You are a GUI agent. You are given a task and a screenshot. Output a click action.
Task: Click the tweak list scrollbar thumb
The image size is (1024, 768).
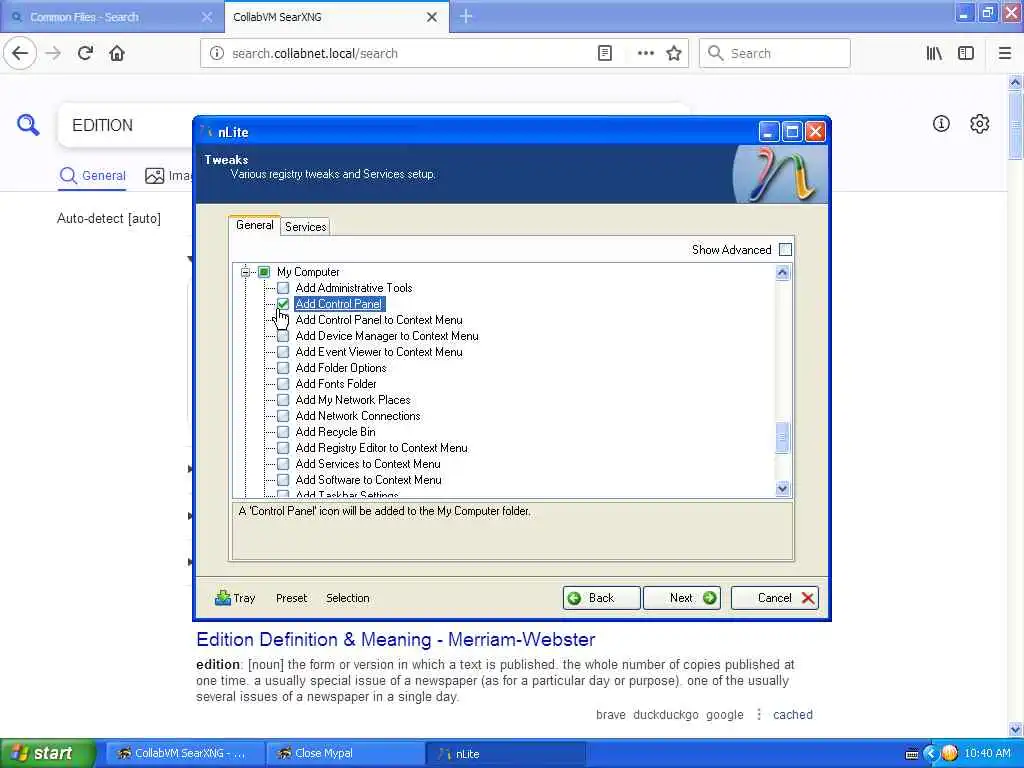pyautogui.click(x=782, y=438)
